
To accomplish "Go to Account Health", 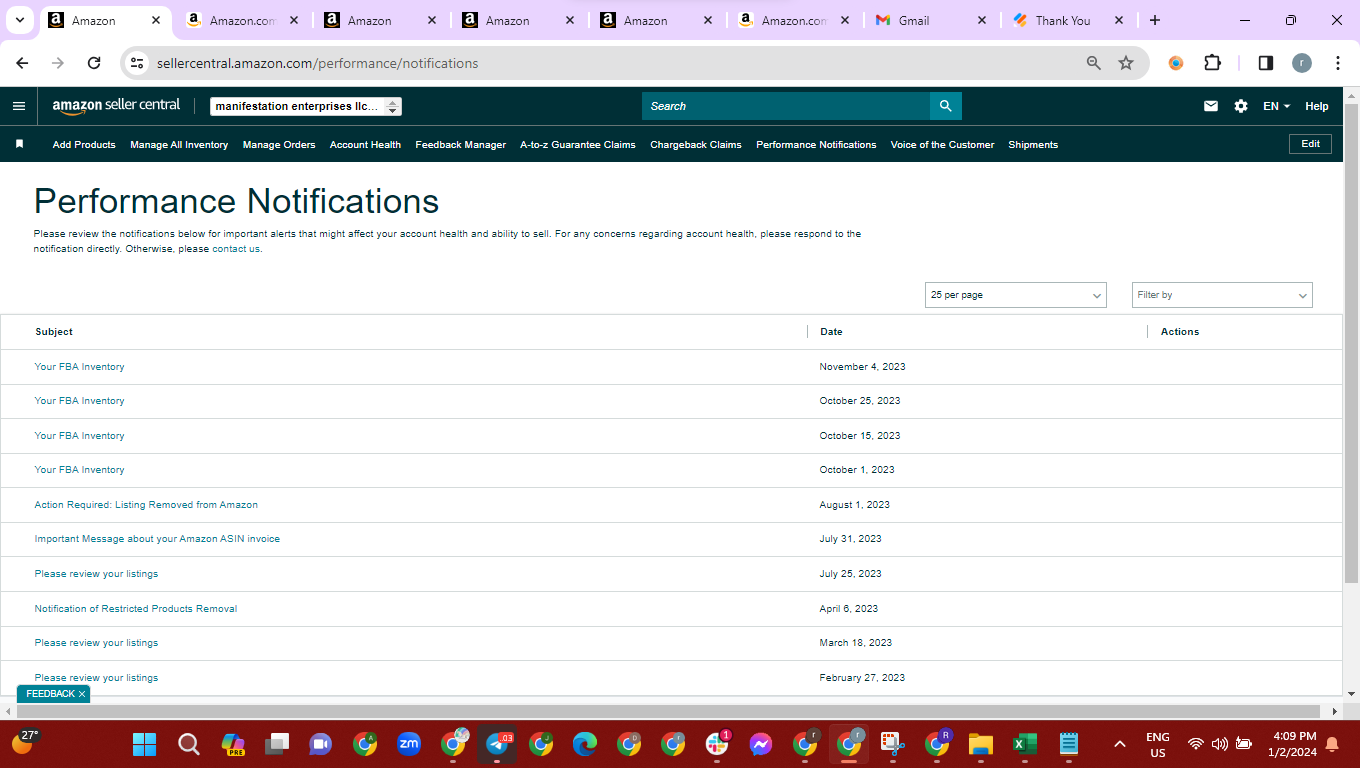I will point(365,145).
